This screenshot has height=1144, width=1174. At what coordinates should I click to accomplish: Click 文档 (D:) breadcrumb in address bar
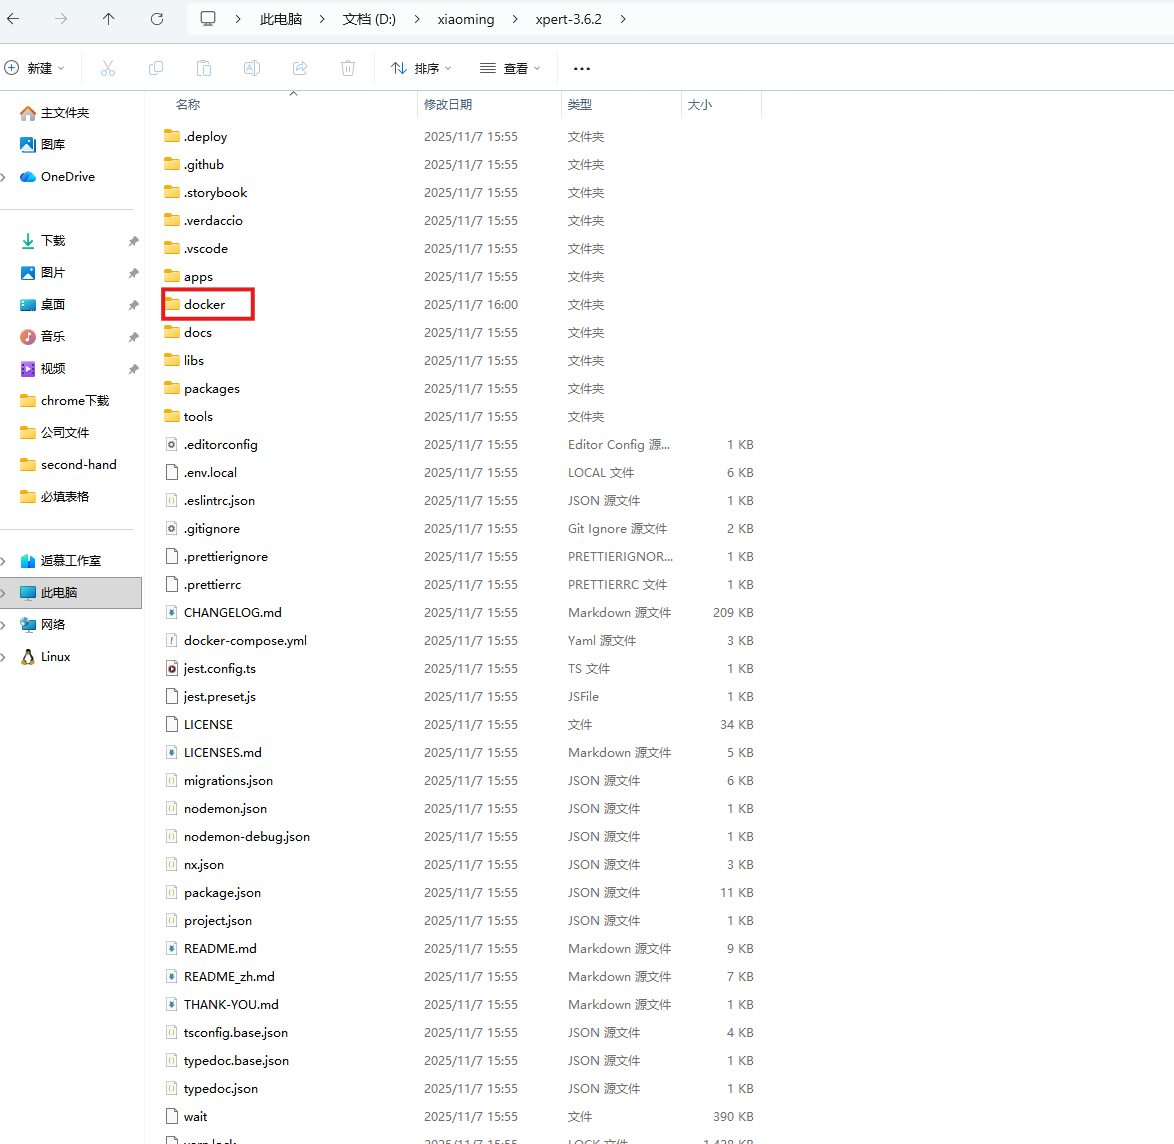(369, 19)
